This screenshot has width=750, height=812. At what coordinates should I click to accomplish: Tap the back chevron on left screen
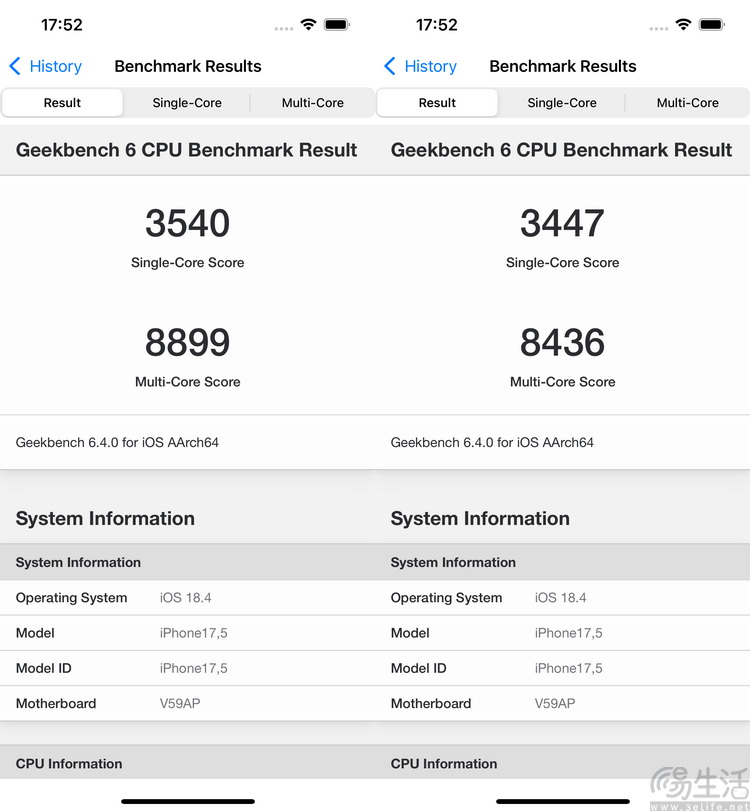pos(15,66)
